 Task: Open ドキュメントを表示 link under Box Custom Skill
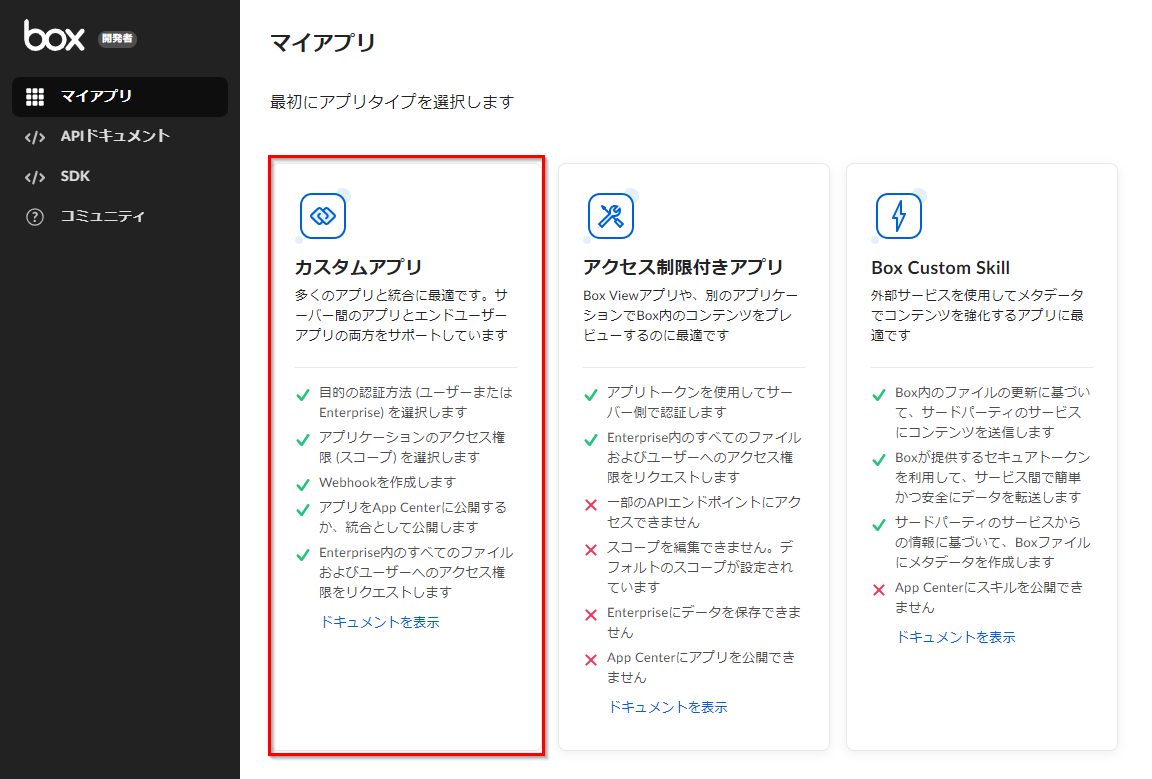coord(956,637)
